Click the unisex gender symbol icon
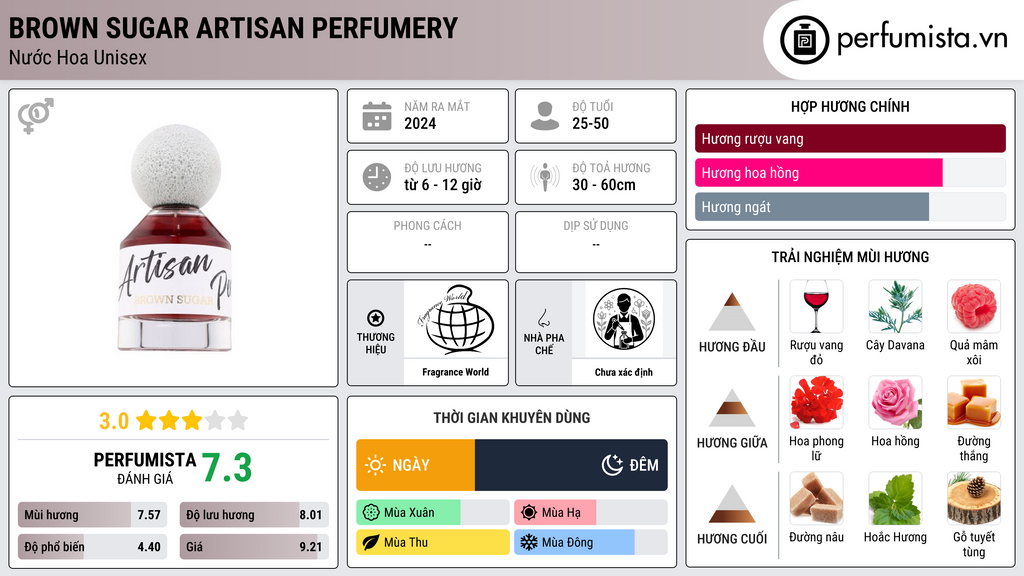Screen dimensions: 1024x576 (x=36, y=116)
